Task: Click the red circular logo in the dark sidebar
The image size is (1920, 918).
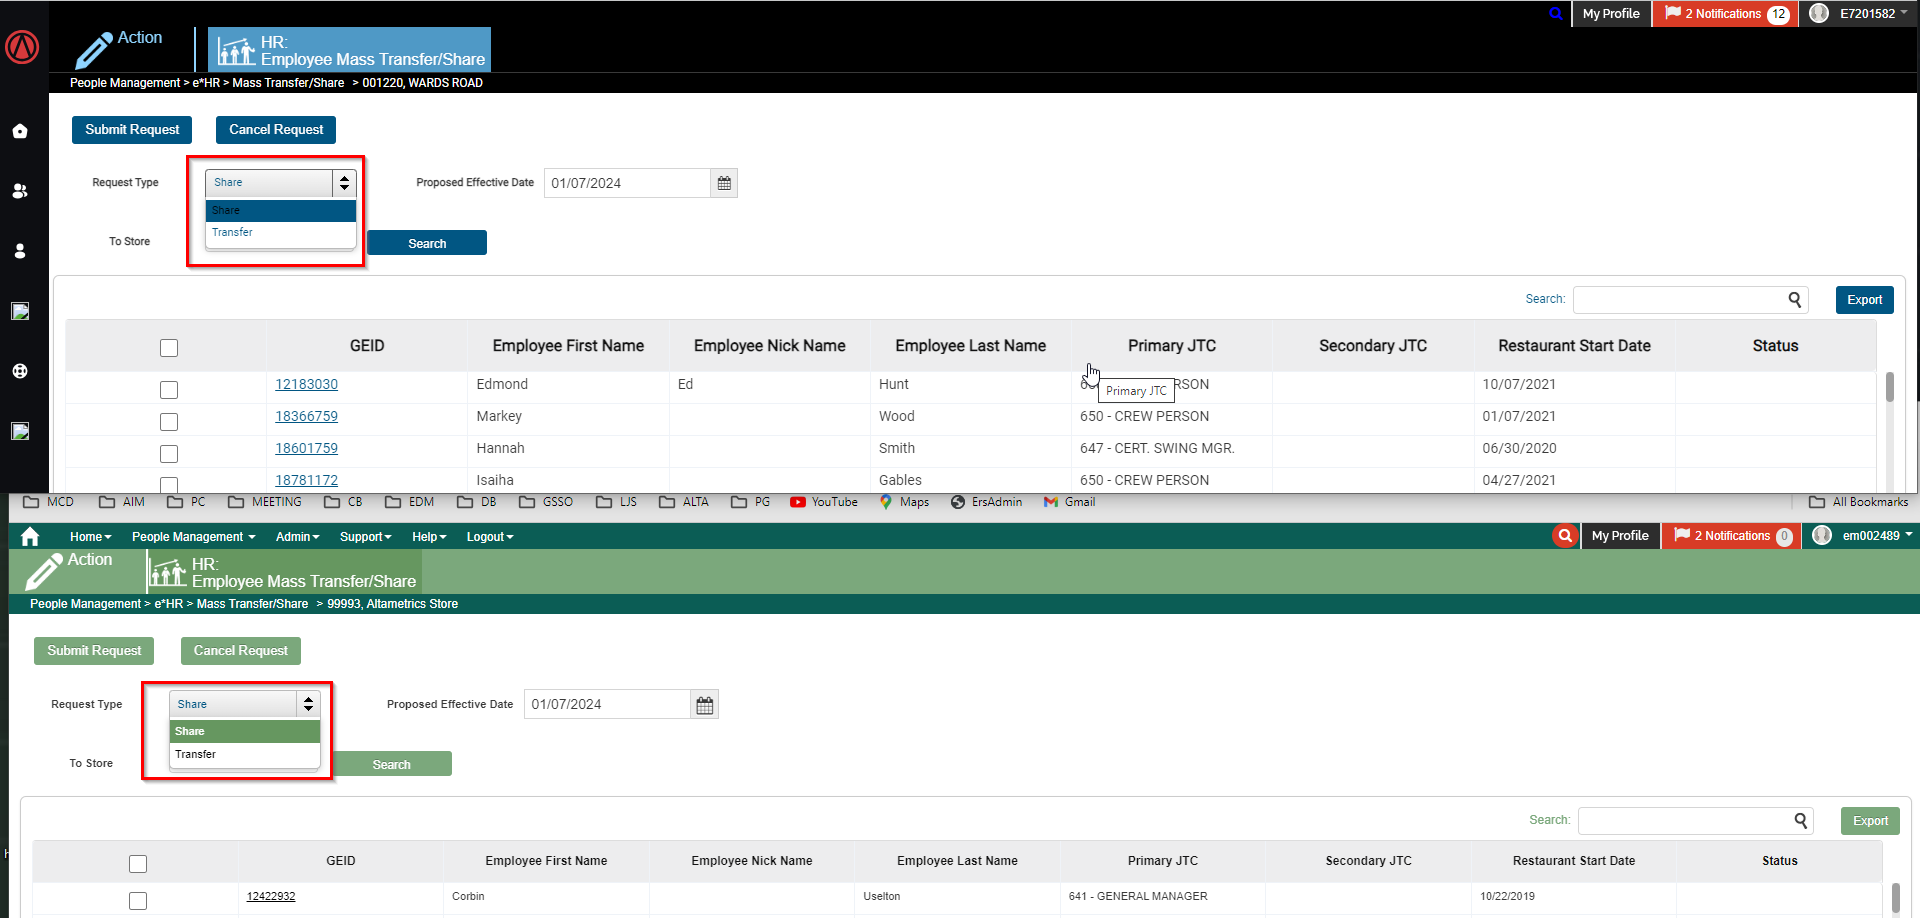Action: (22, 46)
